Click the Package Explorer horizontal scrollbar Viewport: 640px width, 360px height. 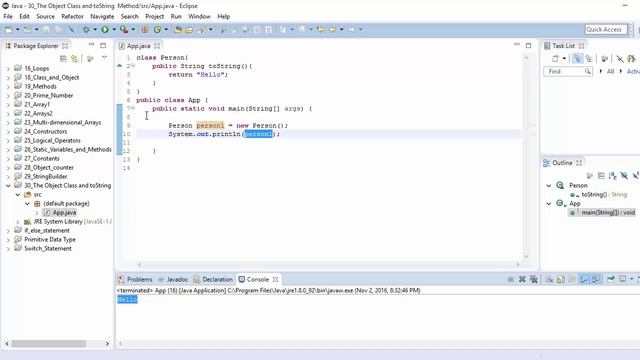tap(48, 344)
